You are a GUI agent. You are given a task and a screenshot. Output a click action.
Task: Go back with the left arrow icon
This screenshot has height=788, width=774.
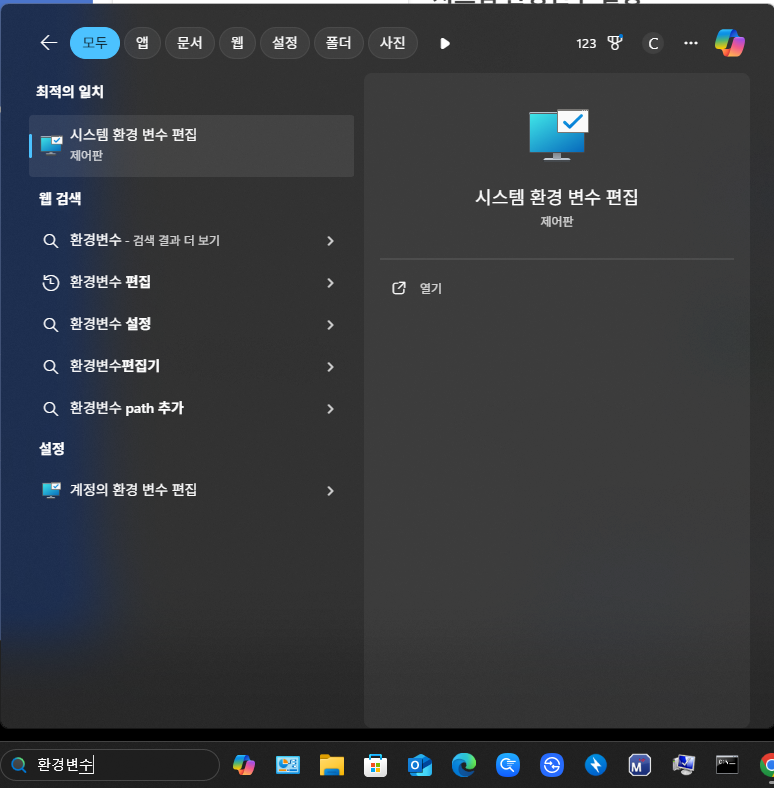(x=49, y=43)
